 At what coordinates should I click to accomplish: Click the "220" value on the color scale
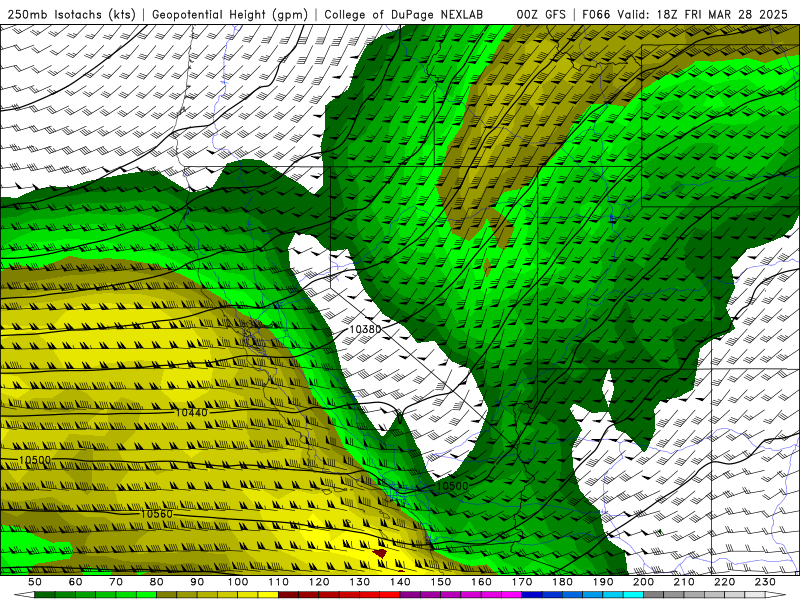(724, 582)
